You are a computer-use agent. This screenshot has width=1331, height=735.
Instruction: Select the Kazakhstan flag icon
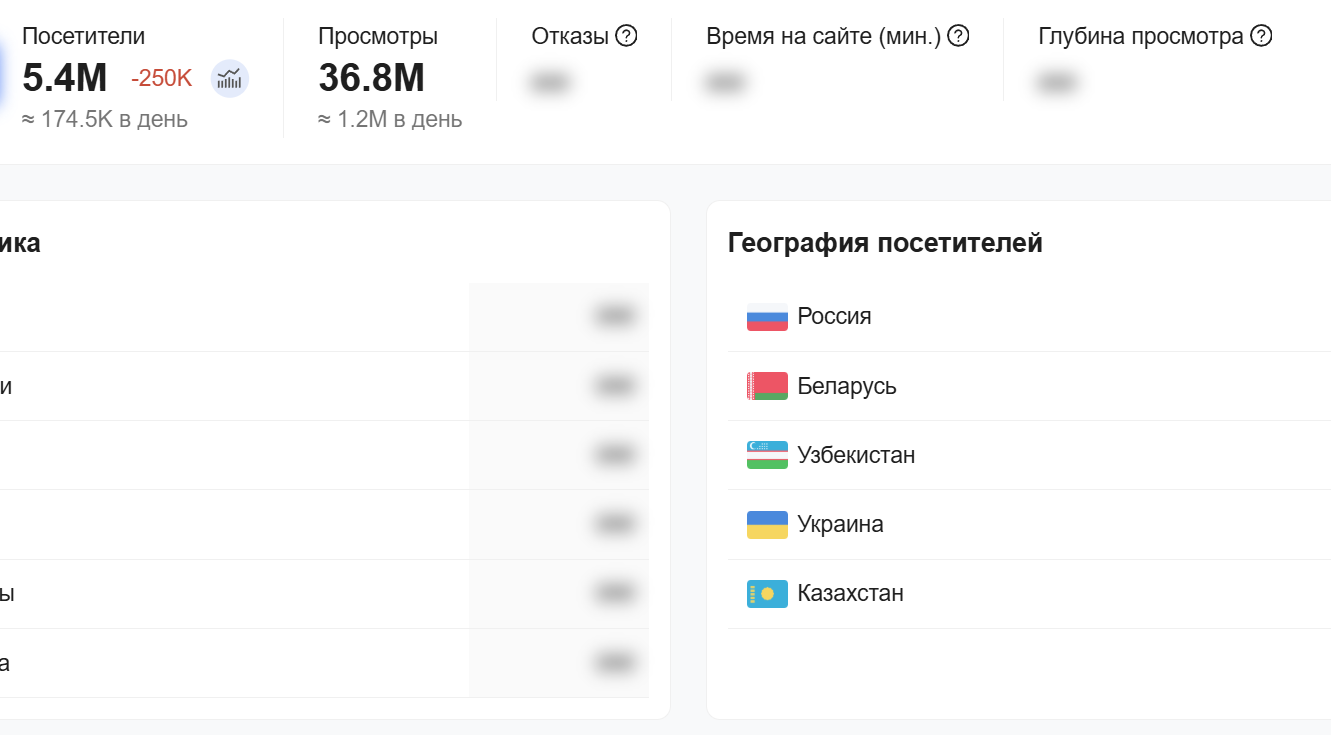(x=767, y=594)
